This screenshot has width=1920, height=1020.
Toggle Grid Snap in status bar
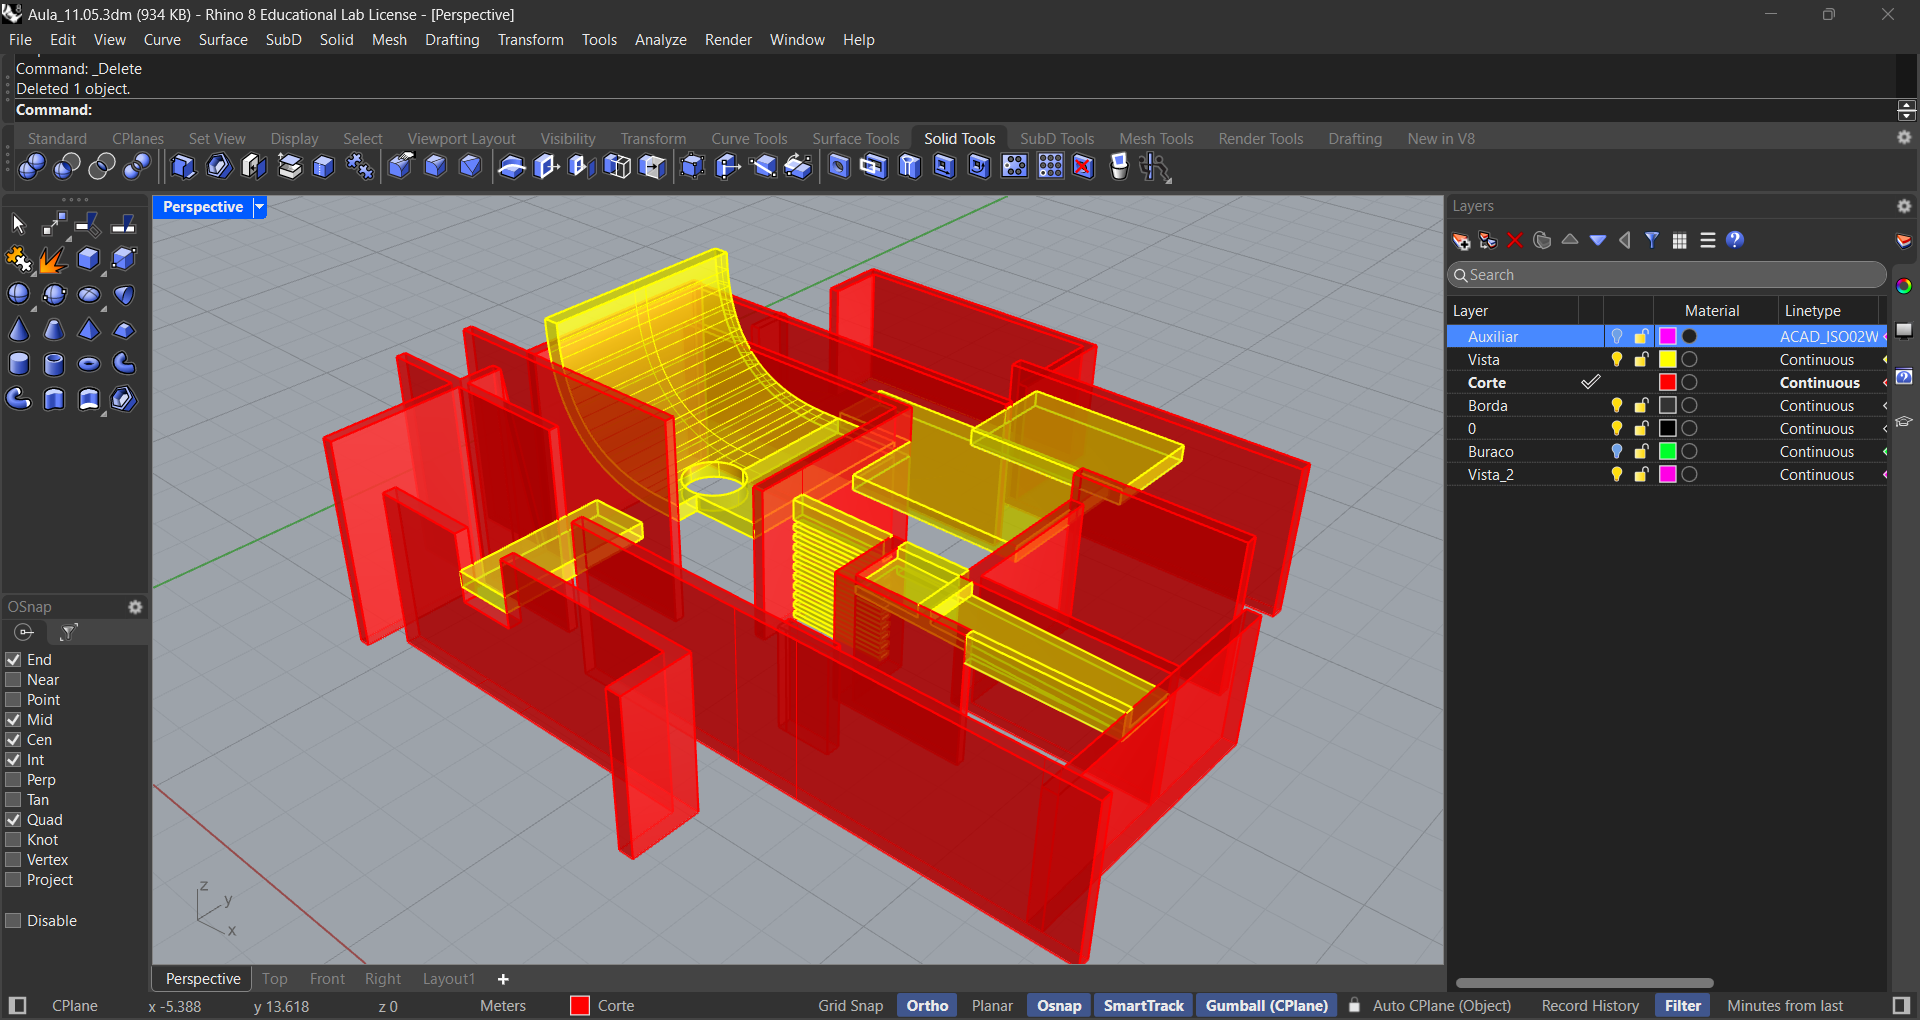(x=850, y=1006)
